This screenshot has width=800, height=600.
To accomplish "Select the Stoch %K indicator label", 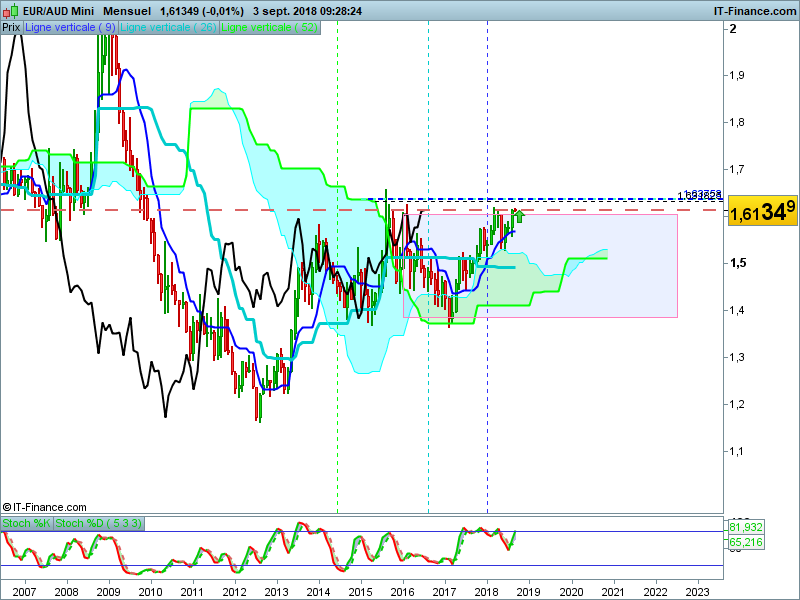I will point(27,523).
